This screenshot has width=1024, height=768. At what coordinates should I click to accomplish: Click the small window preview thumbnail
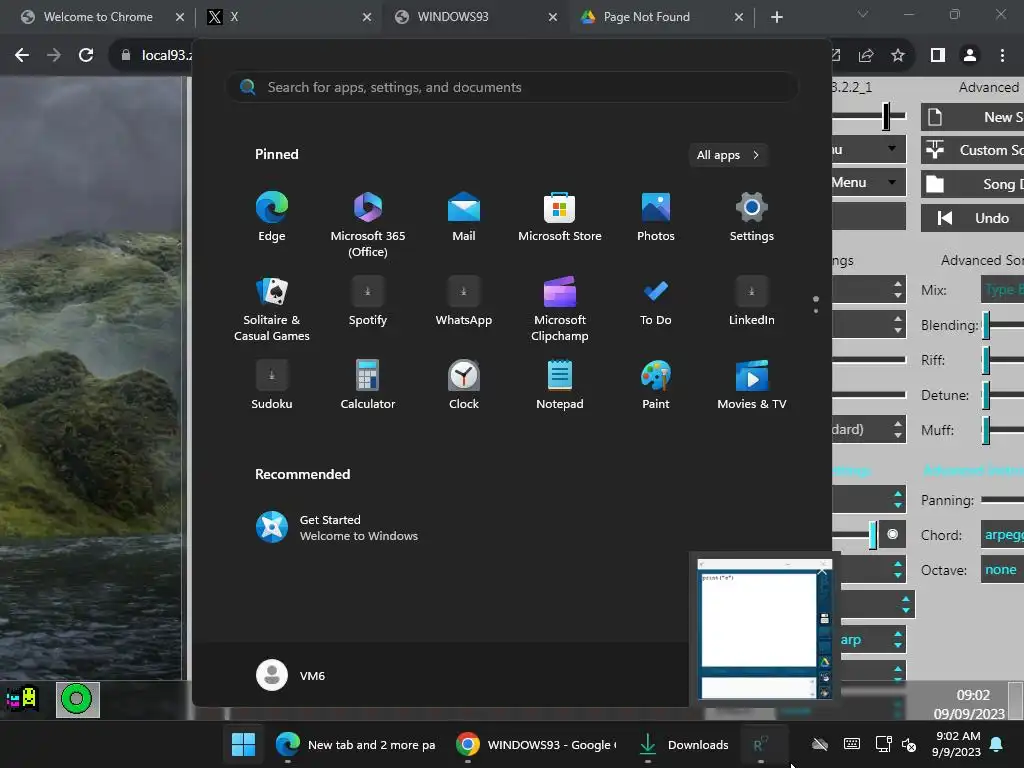(765, 628)
